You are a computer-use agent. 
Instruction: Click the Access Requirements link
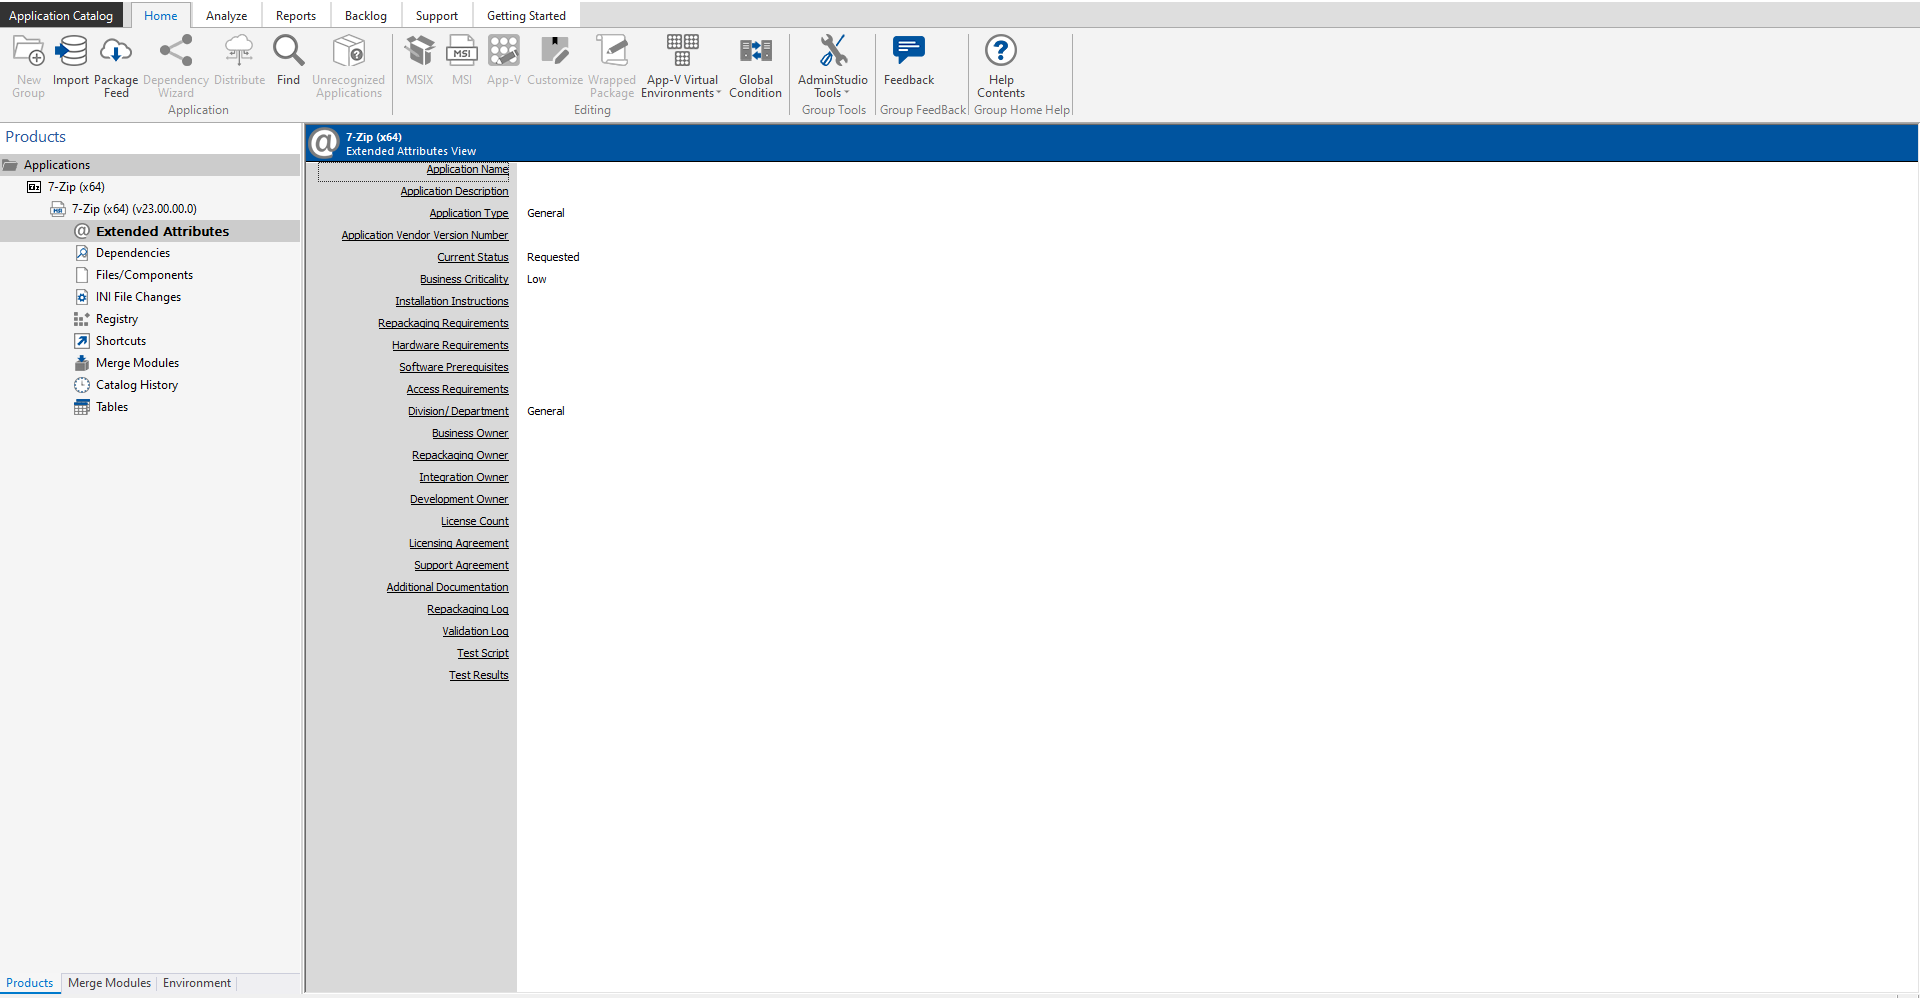[457, 390]
